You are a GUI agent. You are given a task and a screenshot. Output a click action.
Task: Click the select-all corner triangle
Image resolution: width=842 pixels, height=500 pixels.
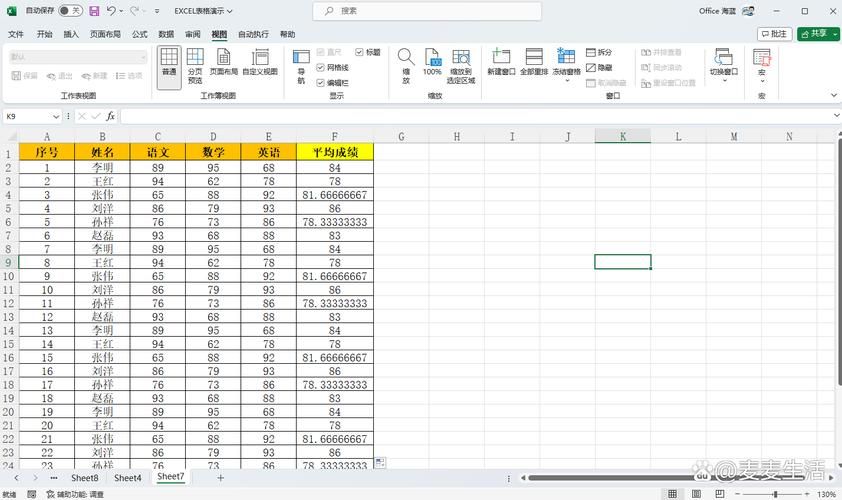tap(11, 136)
